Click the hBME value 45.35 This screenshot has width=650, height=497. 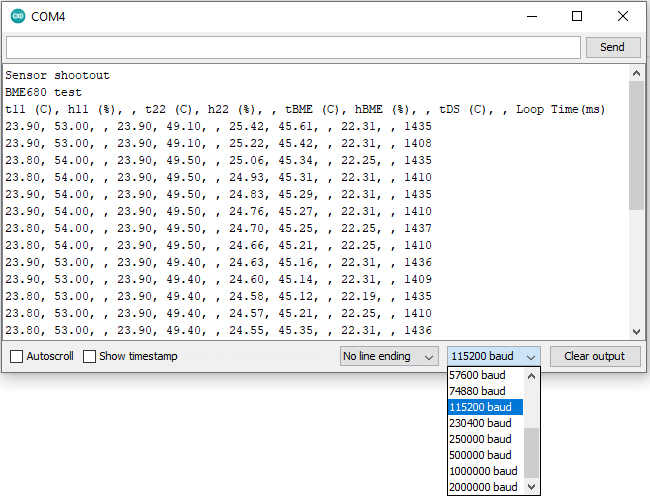pyautogui.click(x=296, y=330)
